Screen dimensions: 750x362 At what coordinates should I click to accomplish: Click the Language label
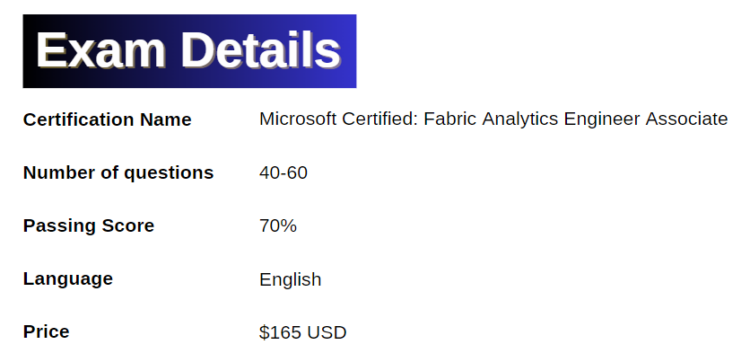click(x=68, y=279)
